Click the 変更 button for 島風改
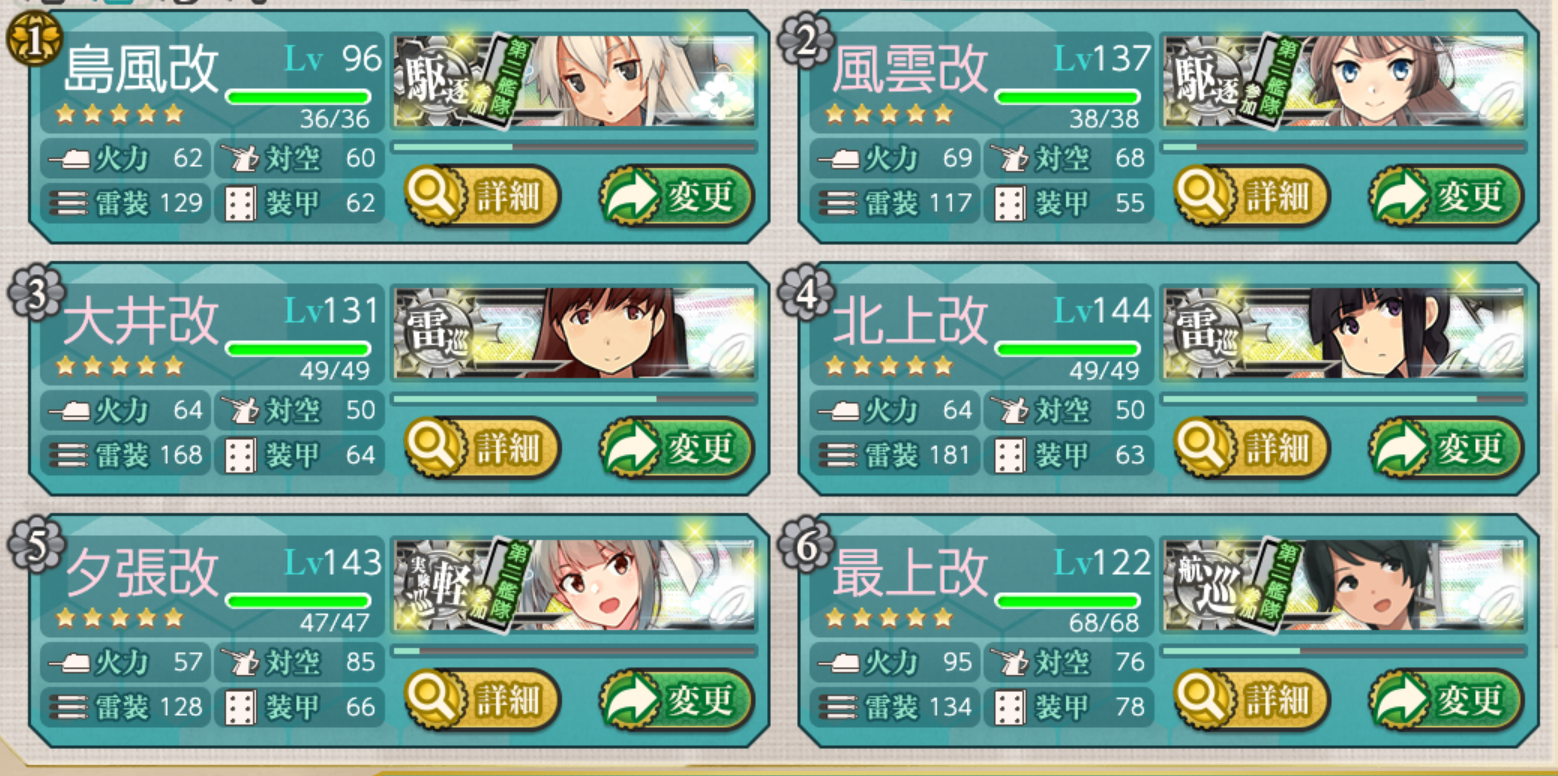Screen dimensions: 1558x776 click(677, 196)
